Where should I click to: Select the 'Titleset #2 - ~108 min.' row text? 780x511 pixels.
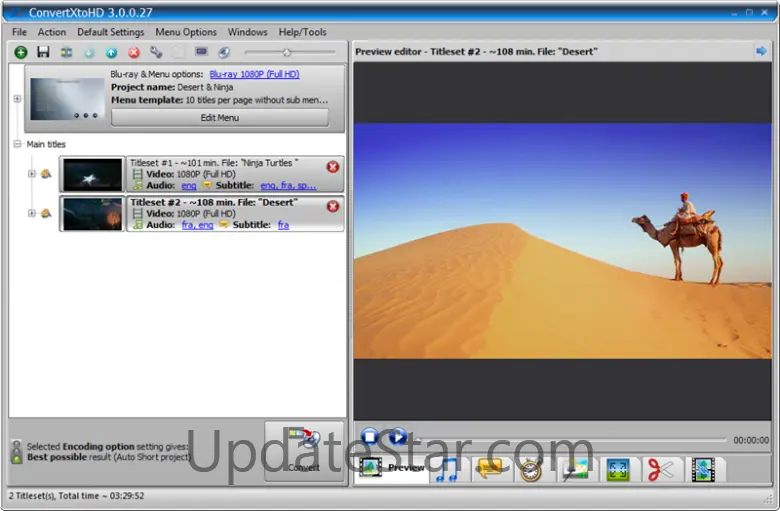tap(214, 202)
